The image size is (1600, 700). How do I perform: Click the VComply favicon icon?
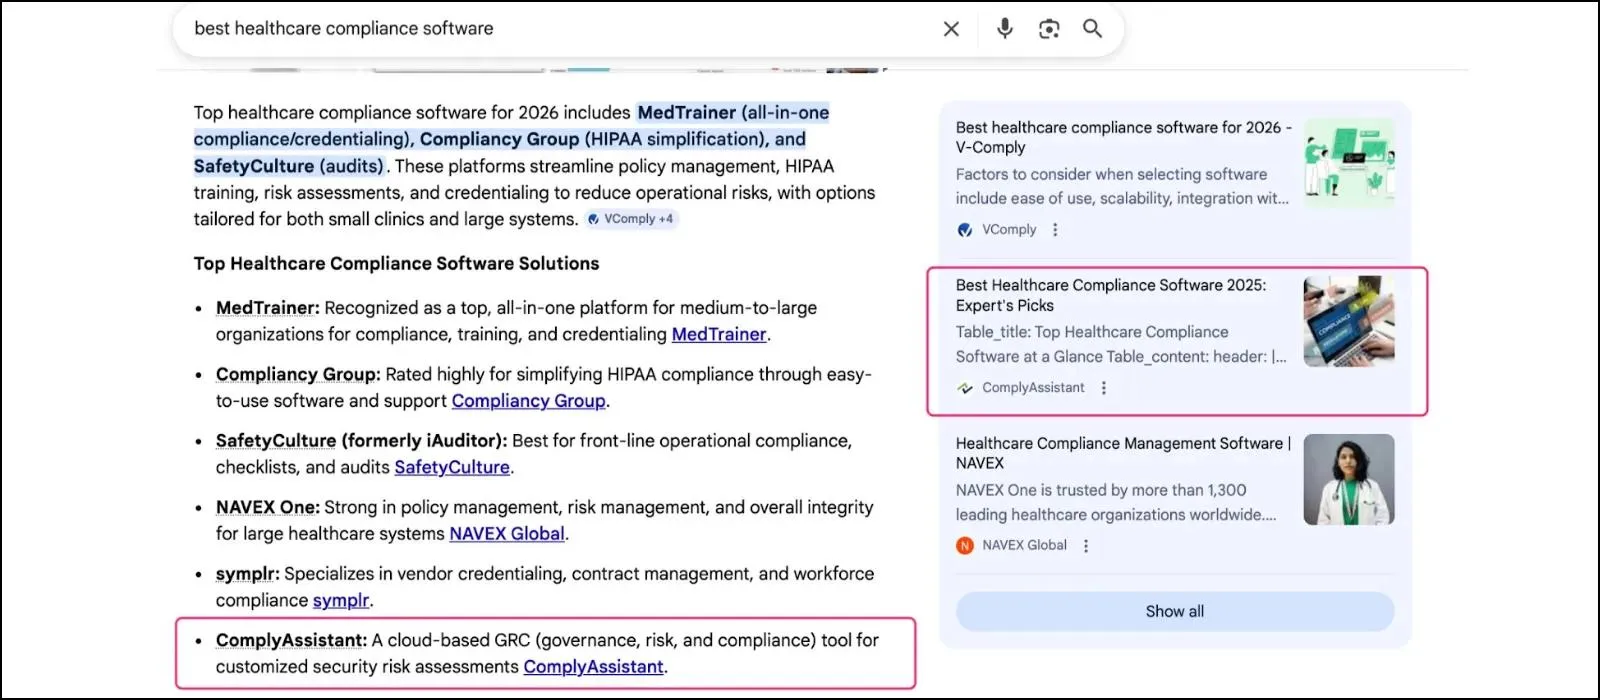point(965,230)
